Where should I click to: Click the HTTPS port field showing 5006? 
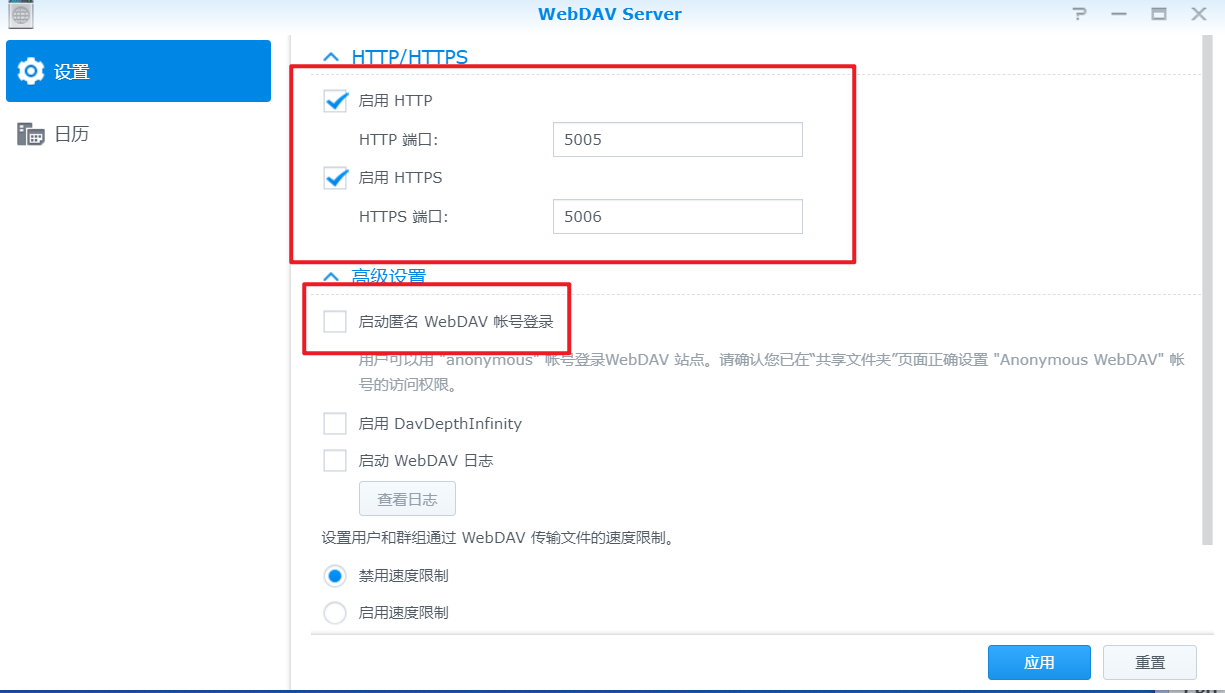point(678,216)
